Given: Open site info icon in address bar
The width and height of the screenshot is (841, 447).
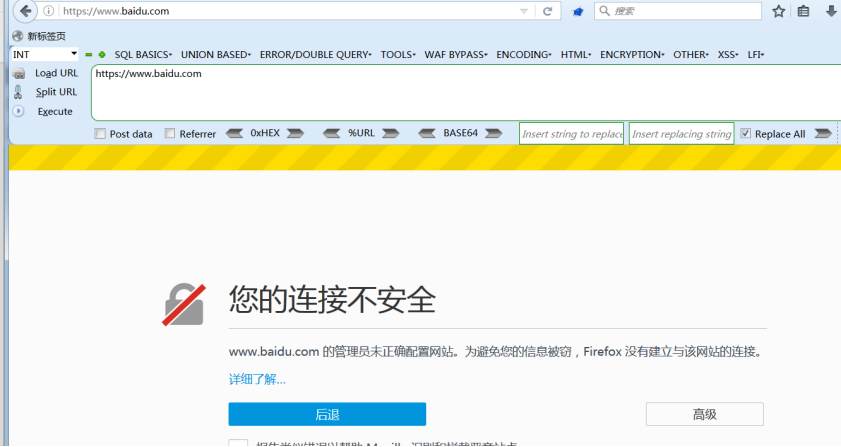Looking at the screenshot, I should (x=49, y=11).
